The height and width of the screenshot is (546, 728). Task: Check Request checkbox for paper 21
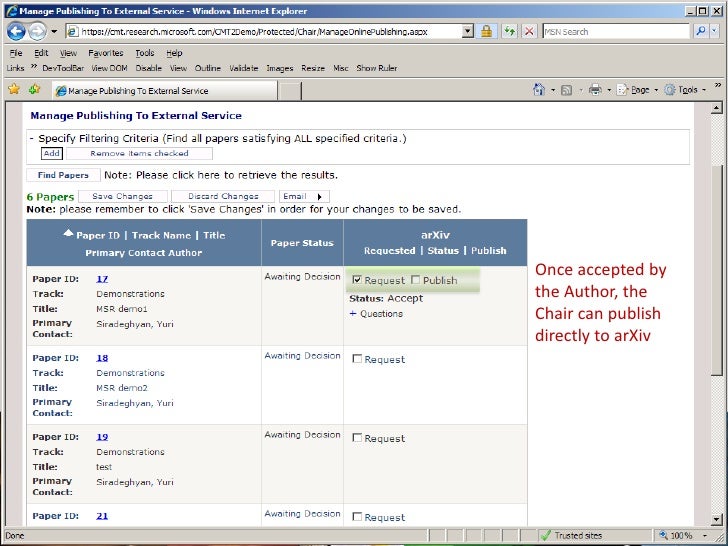tap(357, 516)
